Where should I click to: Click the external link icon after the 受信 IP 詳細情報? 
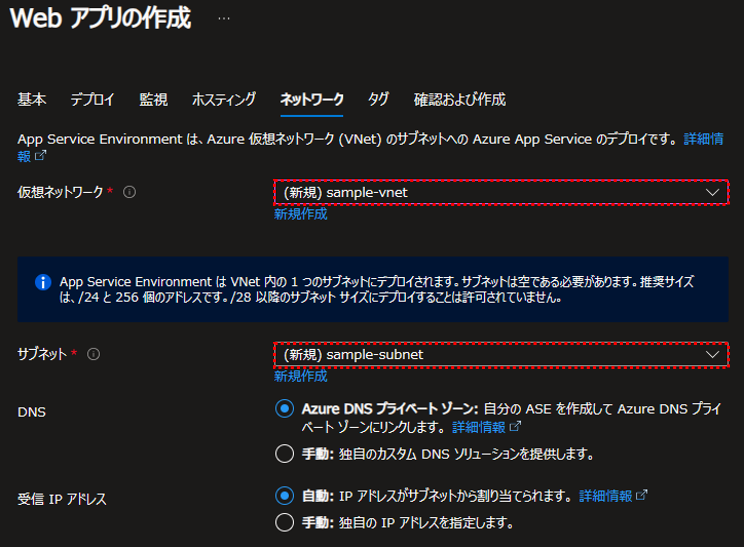click(642, 495)
